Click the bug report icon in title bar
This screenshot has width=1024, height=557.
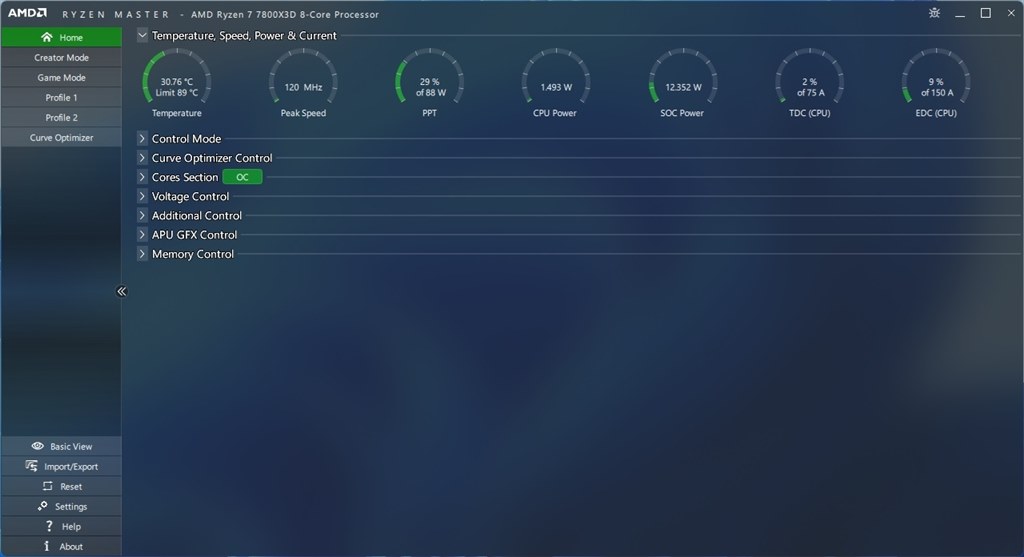point(935,13)
